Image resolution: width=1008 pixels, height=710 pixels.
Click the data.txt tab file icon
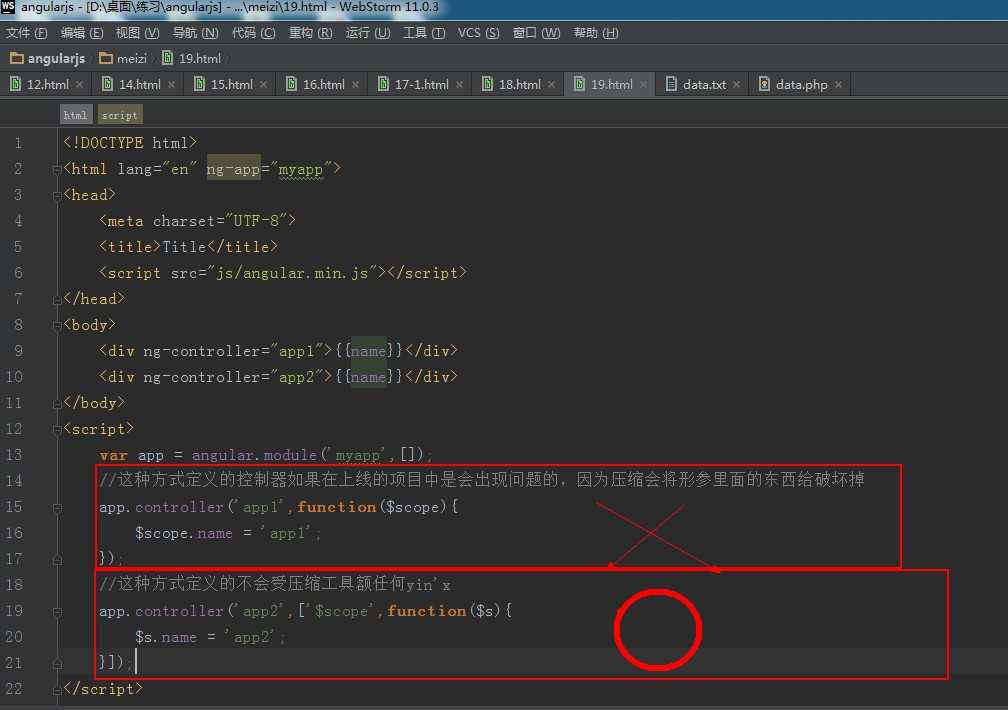tap(671, 84)
